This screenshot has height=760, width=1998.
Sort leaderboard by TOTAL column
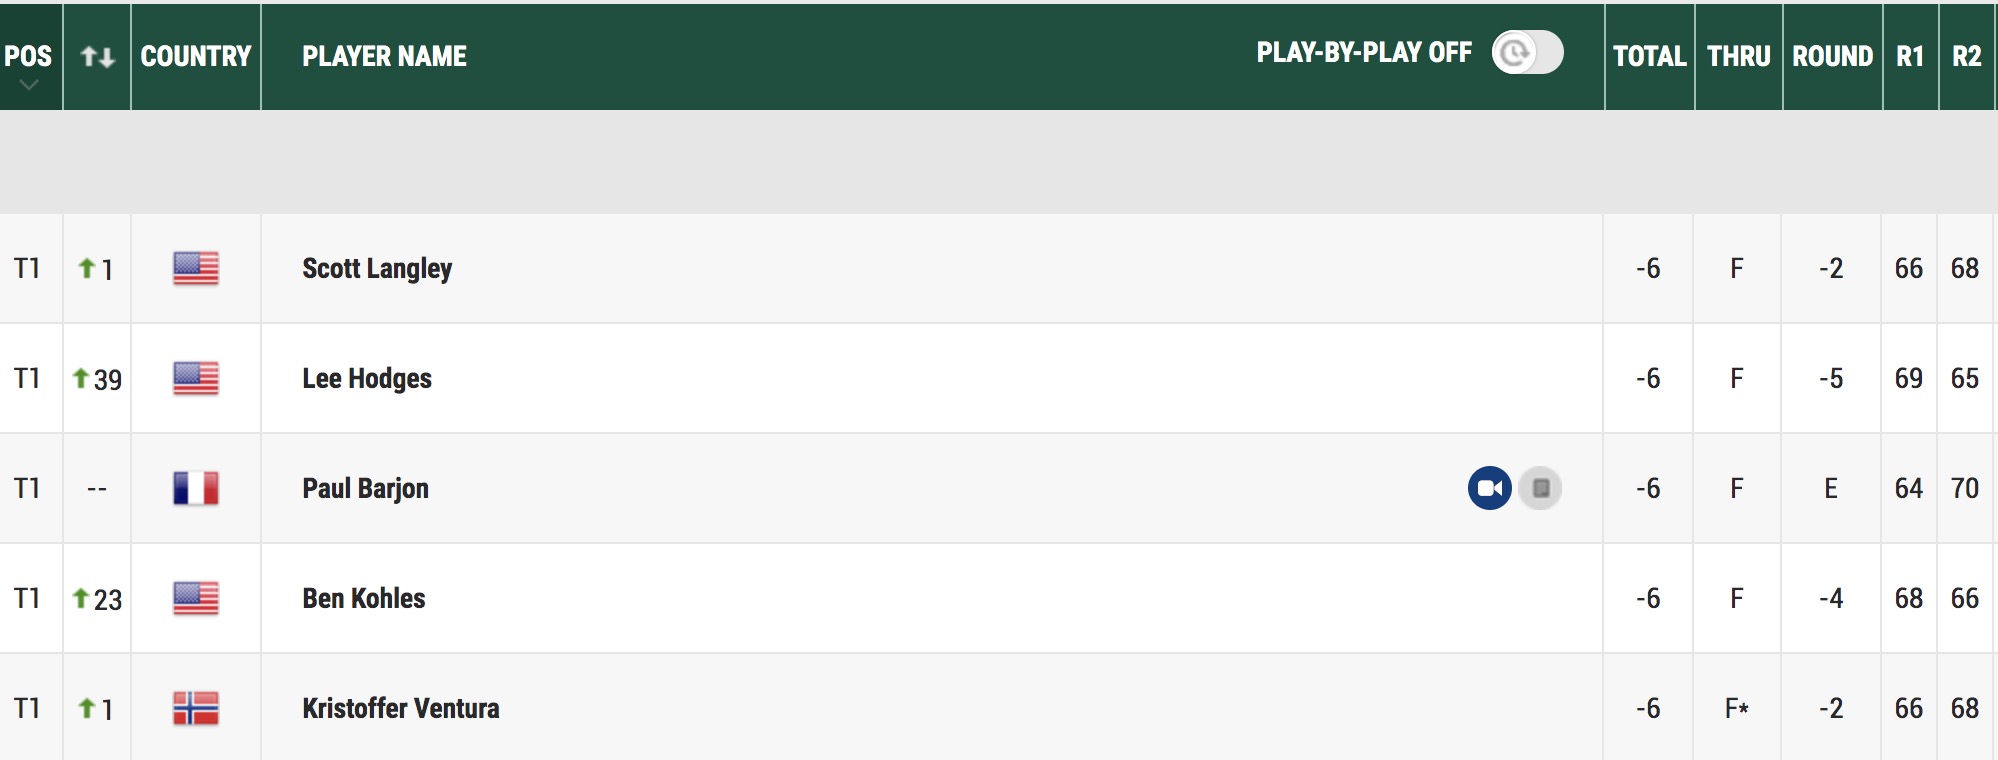click(1650, 56)
